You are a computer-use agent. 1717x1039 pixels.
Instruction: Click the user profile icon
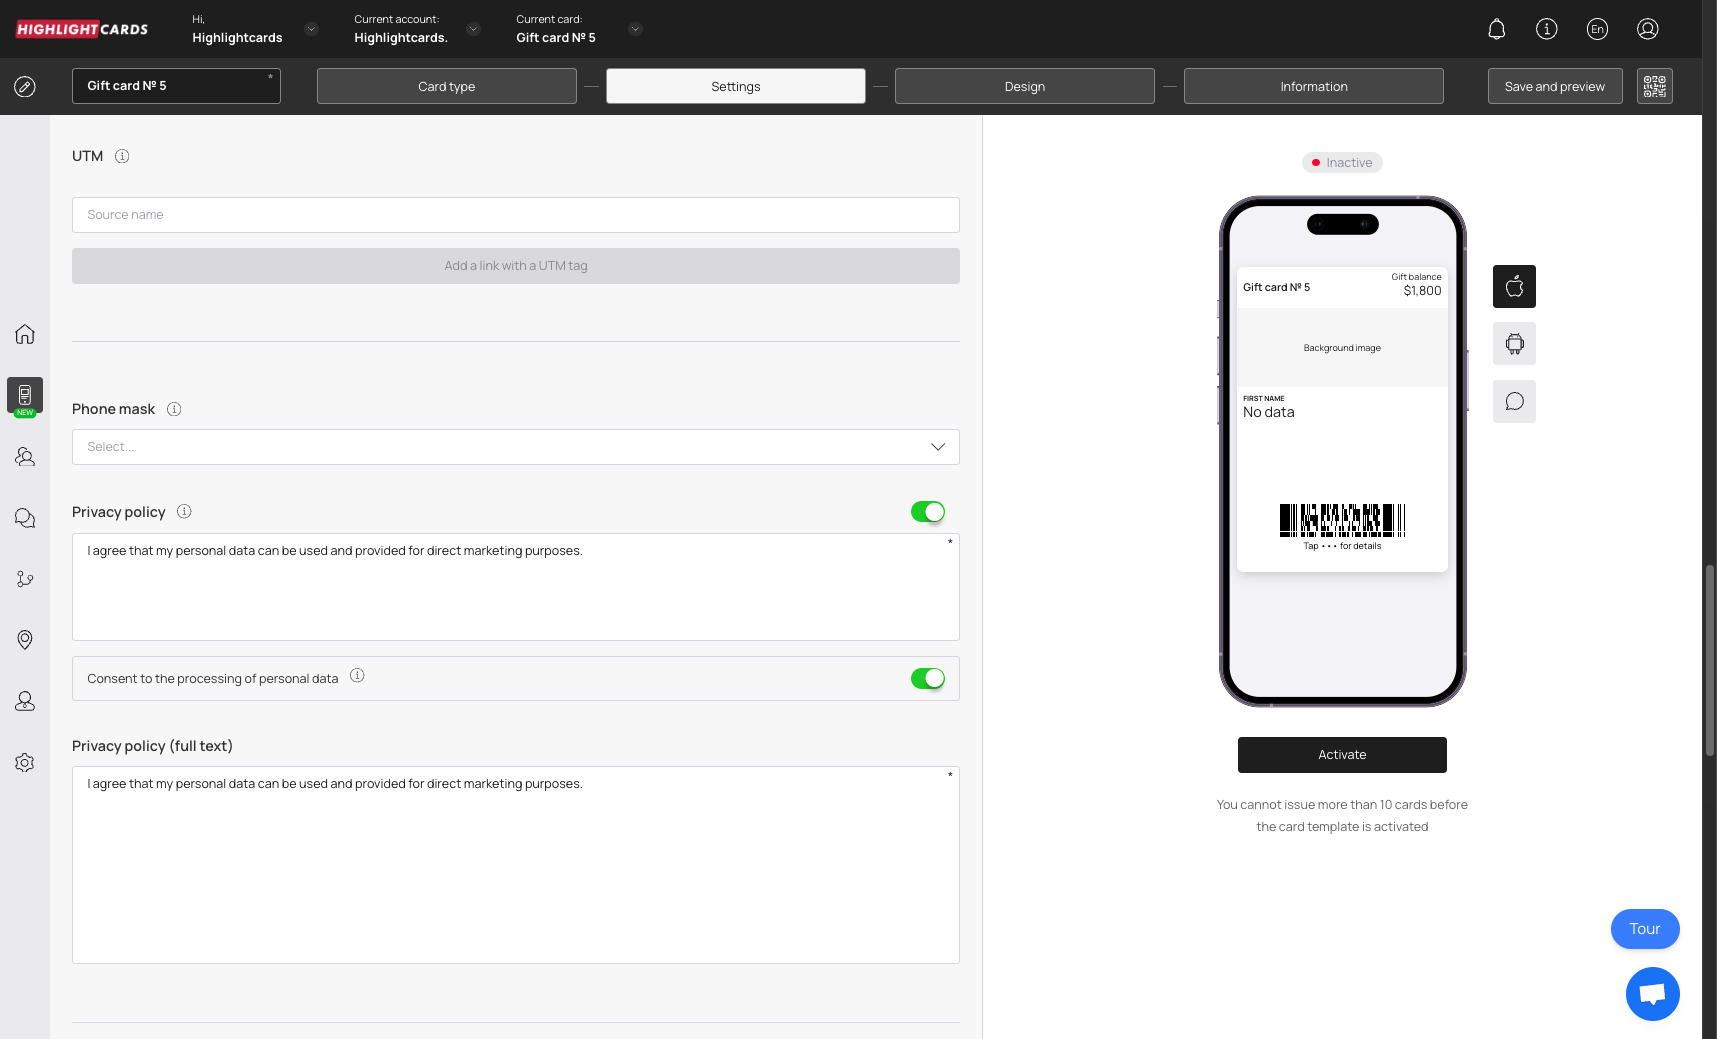click(x=1647, y=29)
